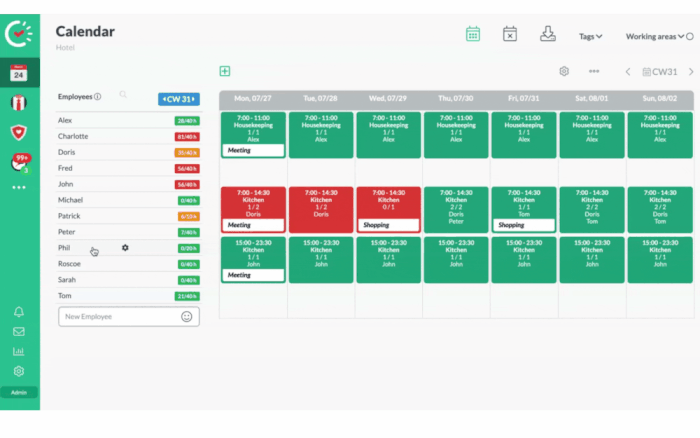Screen dimensions: 700x438
Task: Open the more options dots in sidebar
Action: [x=19, y=187]
